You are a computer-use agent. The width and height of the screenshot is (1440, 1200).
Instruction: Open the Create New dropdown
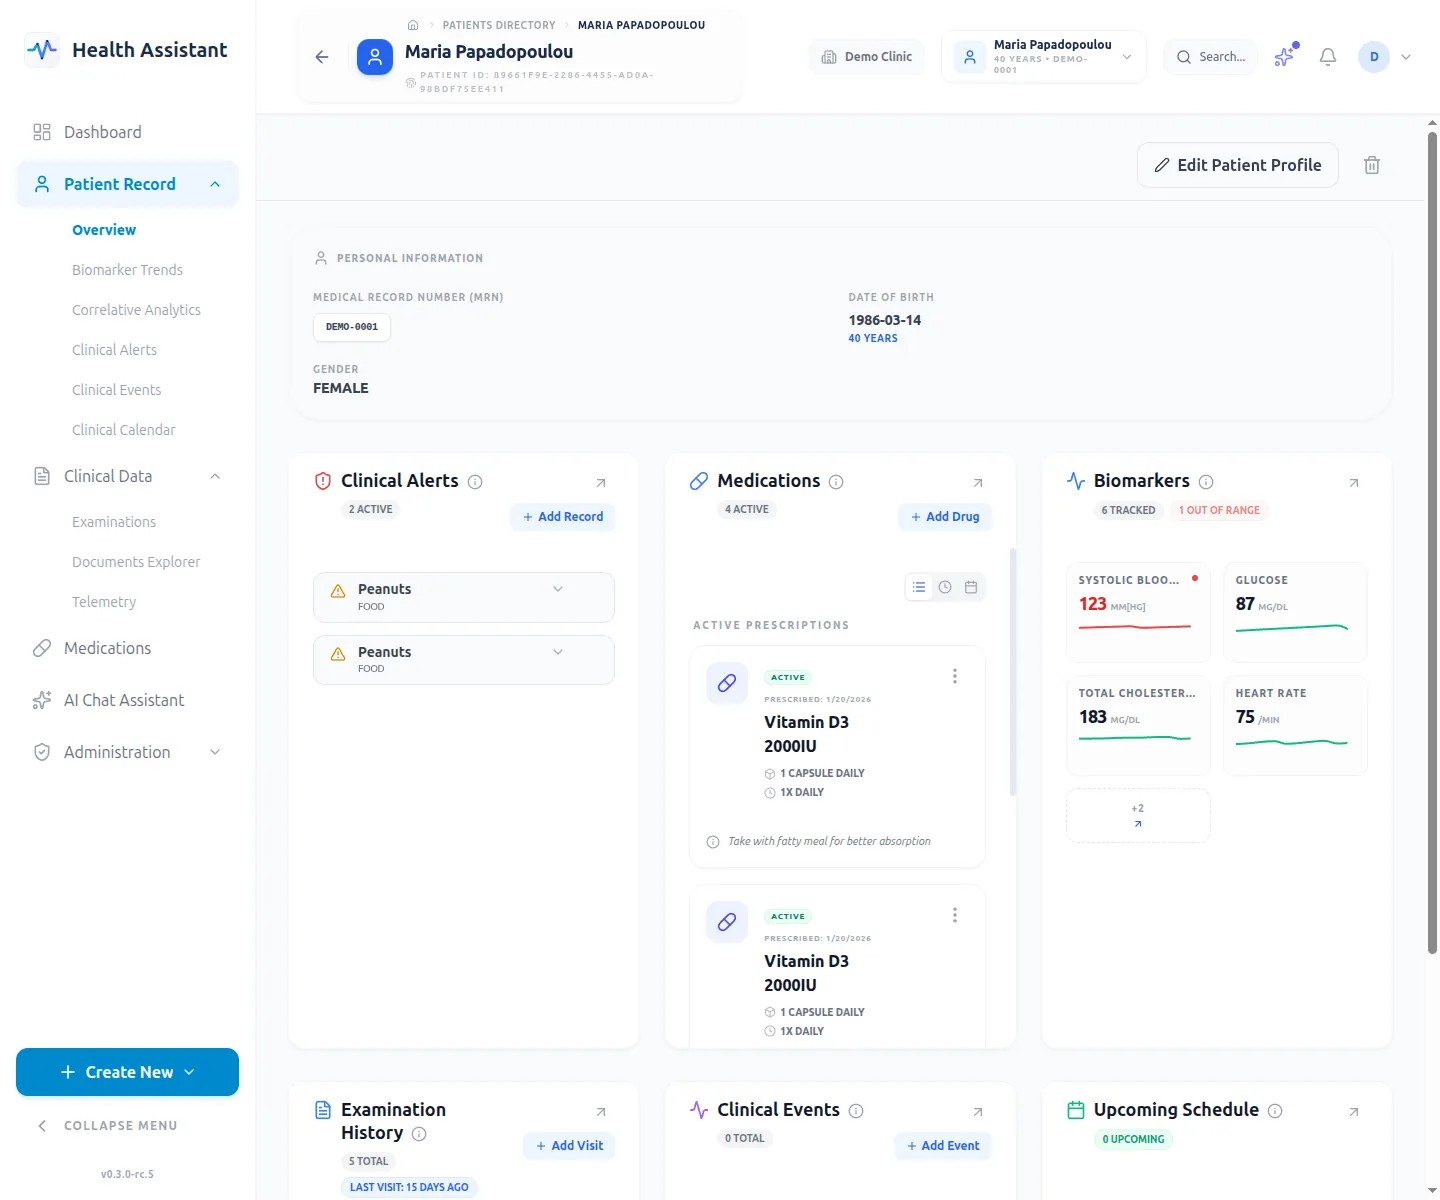127,1072
